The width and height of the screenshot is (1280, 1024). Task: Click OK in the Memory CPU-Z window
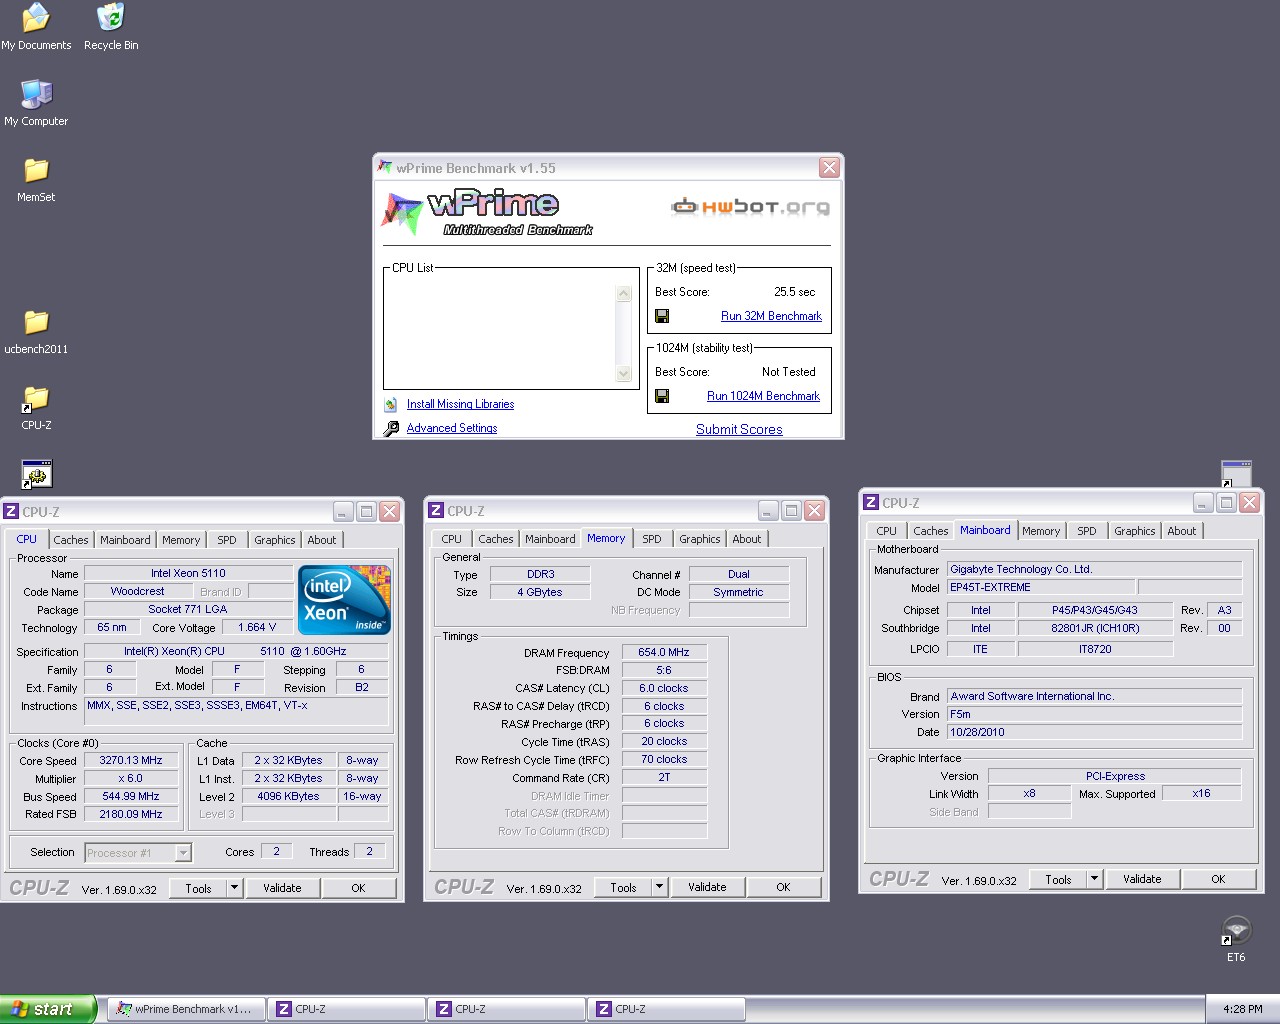click(x=783, y=887)
